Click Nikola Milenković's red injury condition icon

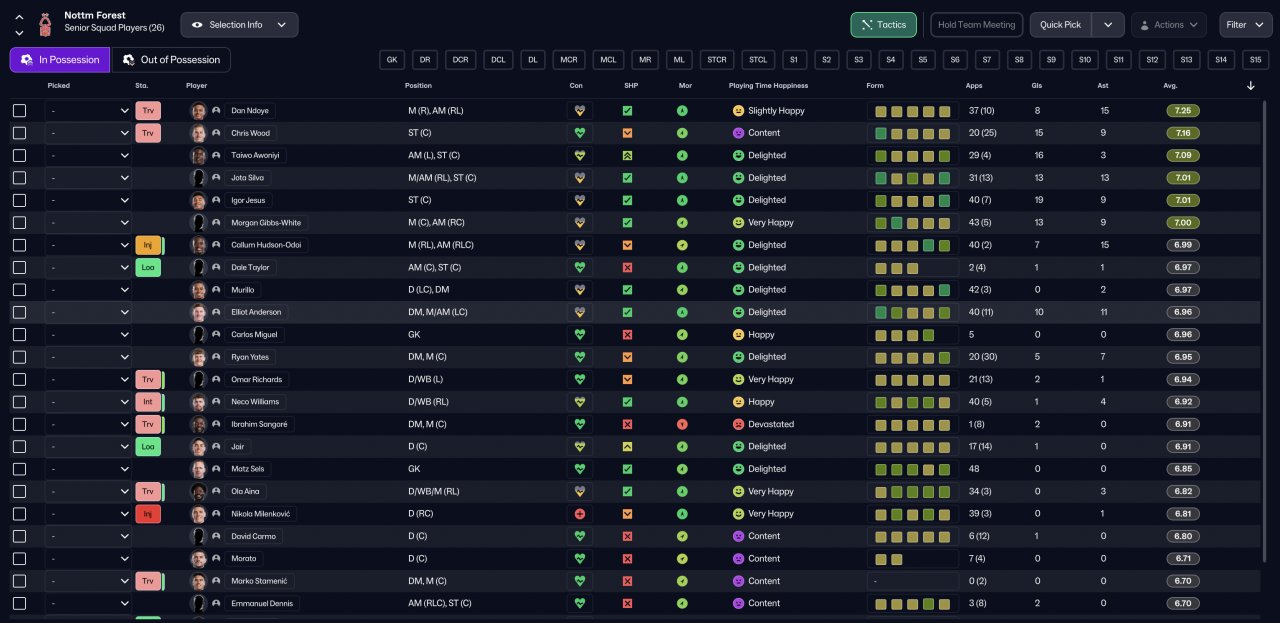pyautogui.click(x=579, y=514)
